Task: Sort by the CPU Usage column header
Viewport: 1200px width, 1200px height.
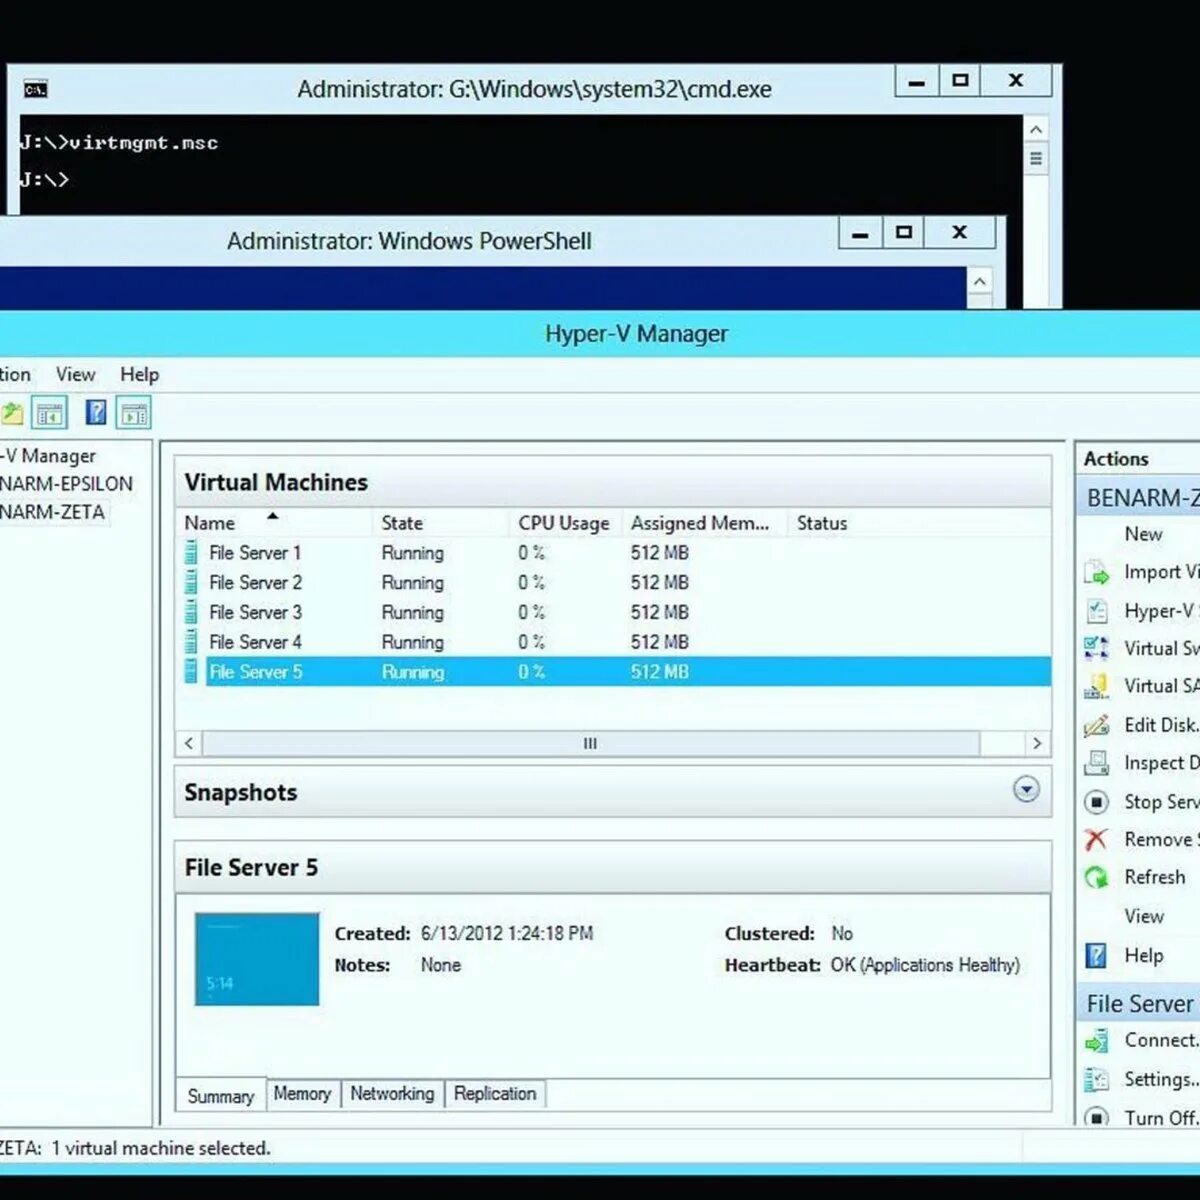Action: [x=565, y=523]
